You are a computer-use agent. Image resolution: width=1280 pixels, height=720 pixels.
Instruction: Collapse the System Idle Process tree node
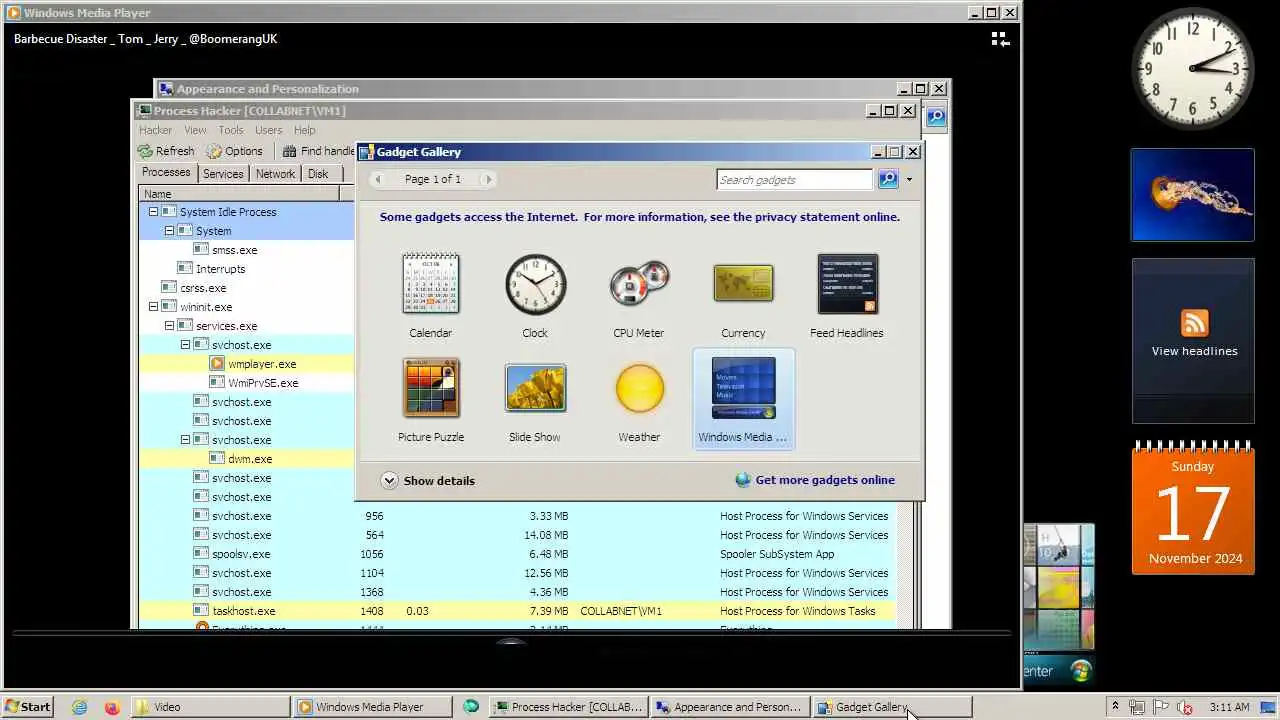click(153, 212)
